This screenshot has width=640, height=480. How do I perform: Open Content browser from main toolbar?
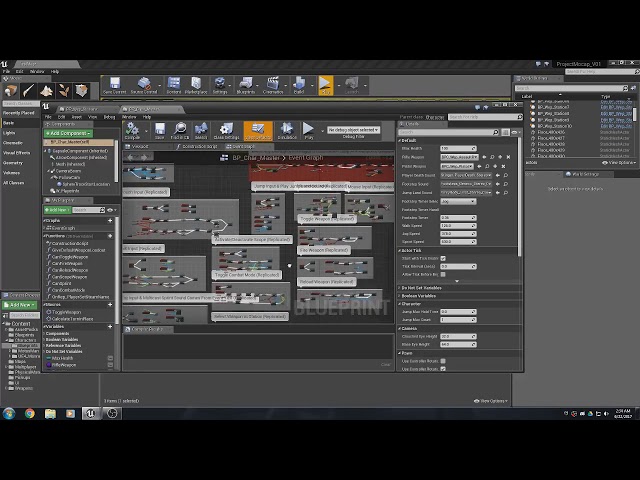[174, 86]
